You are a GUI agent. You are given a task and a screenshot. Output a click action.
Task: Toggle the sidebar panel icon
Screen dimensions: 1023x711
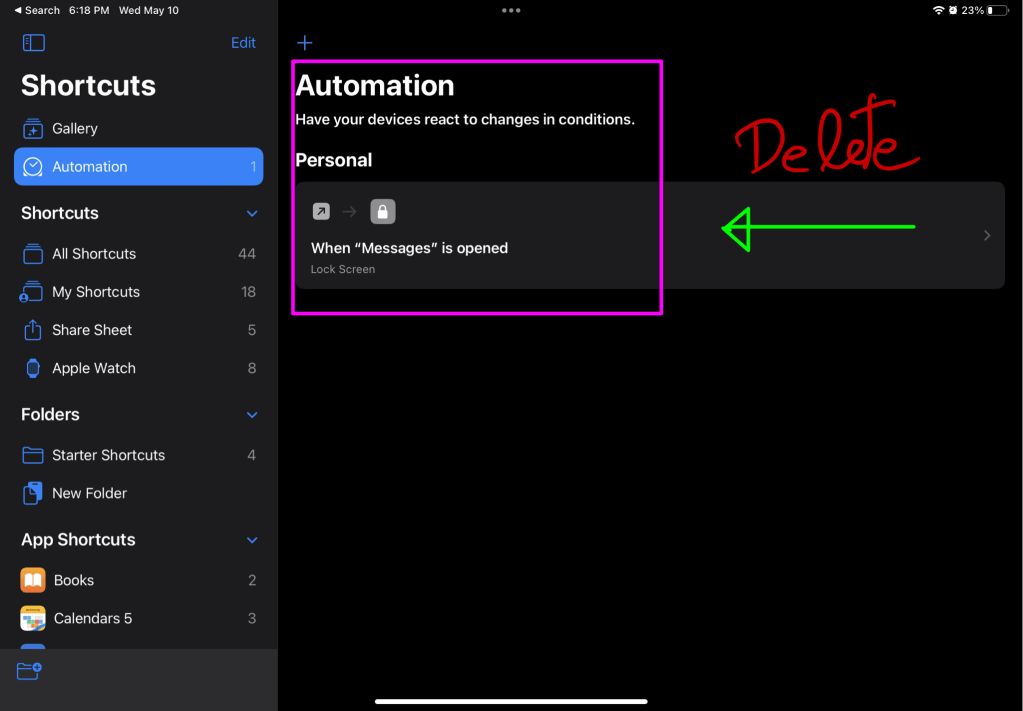click(33, 43)
